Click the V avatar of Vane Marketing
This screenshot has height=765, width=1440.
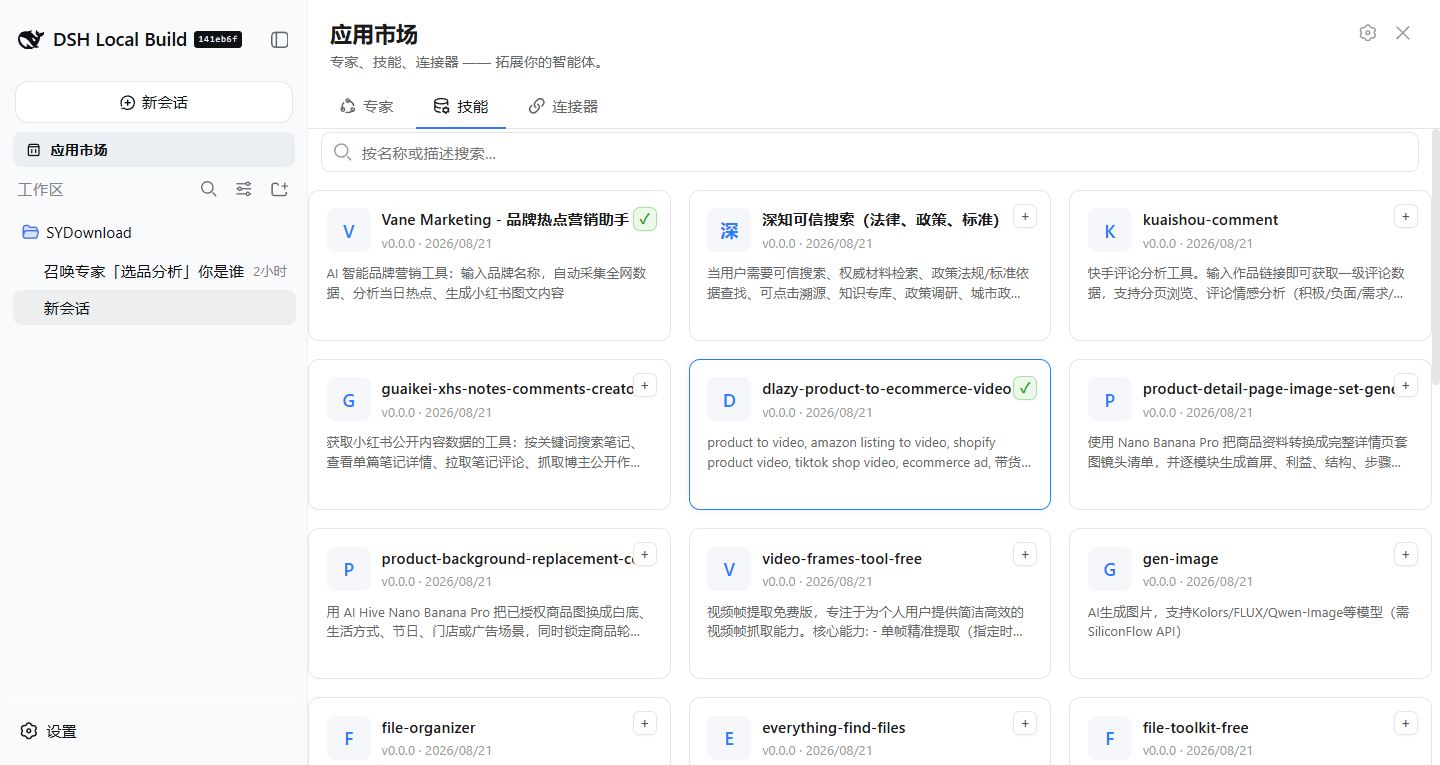[x=349, y=231]
